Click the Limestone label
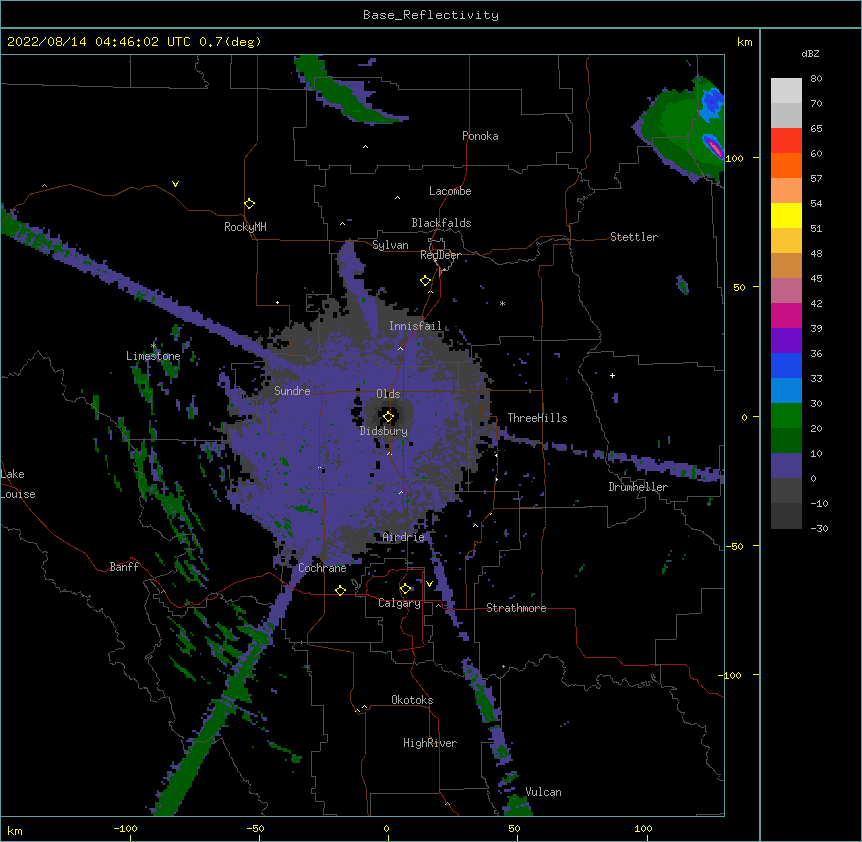The image size is (862, 842). coord(153,356)
